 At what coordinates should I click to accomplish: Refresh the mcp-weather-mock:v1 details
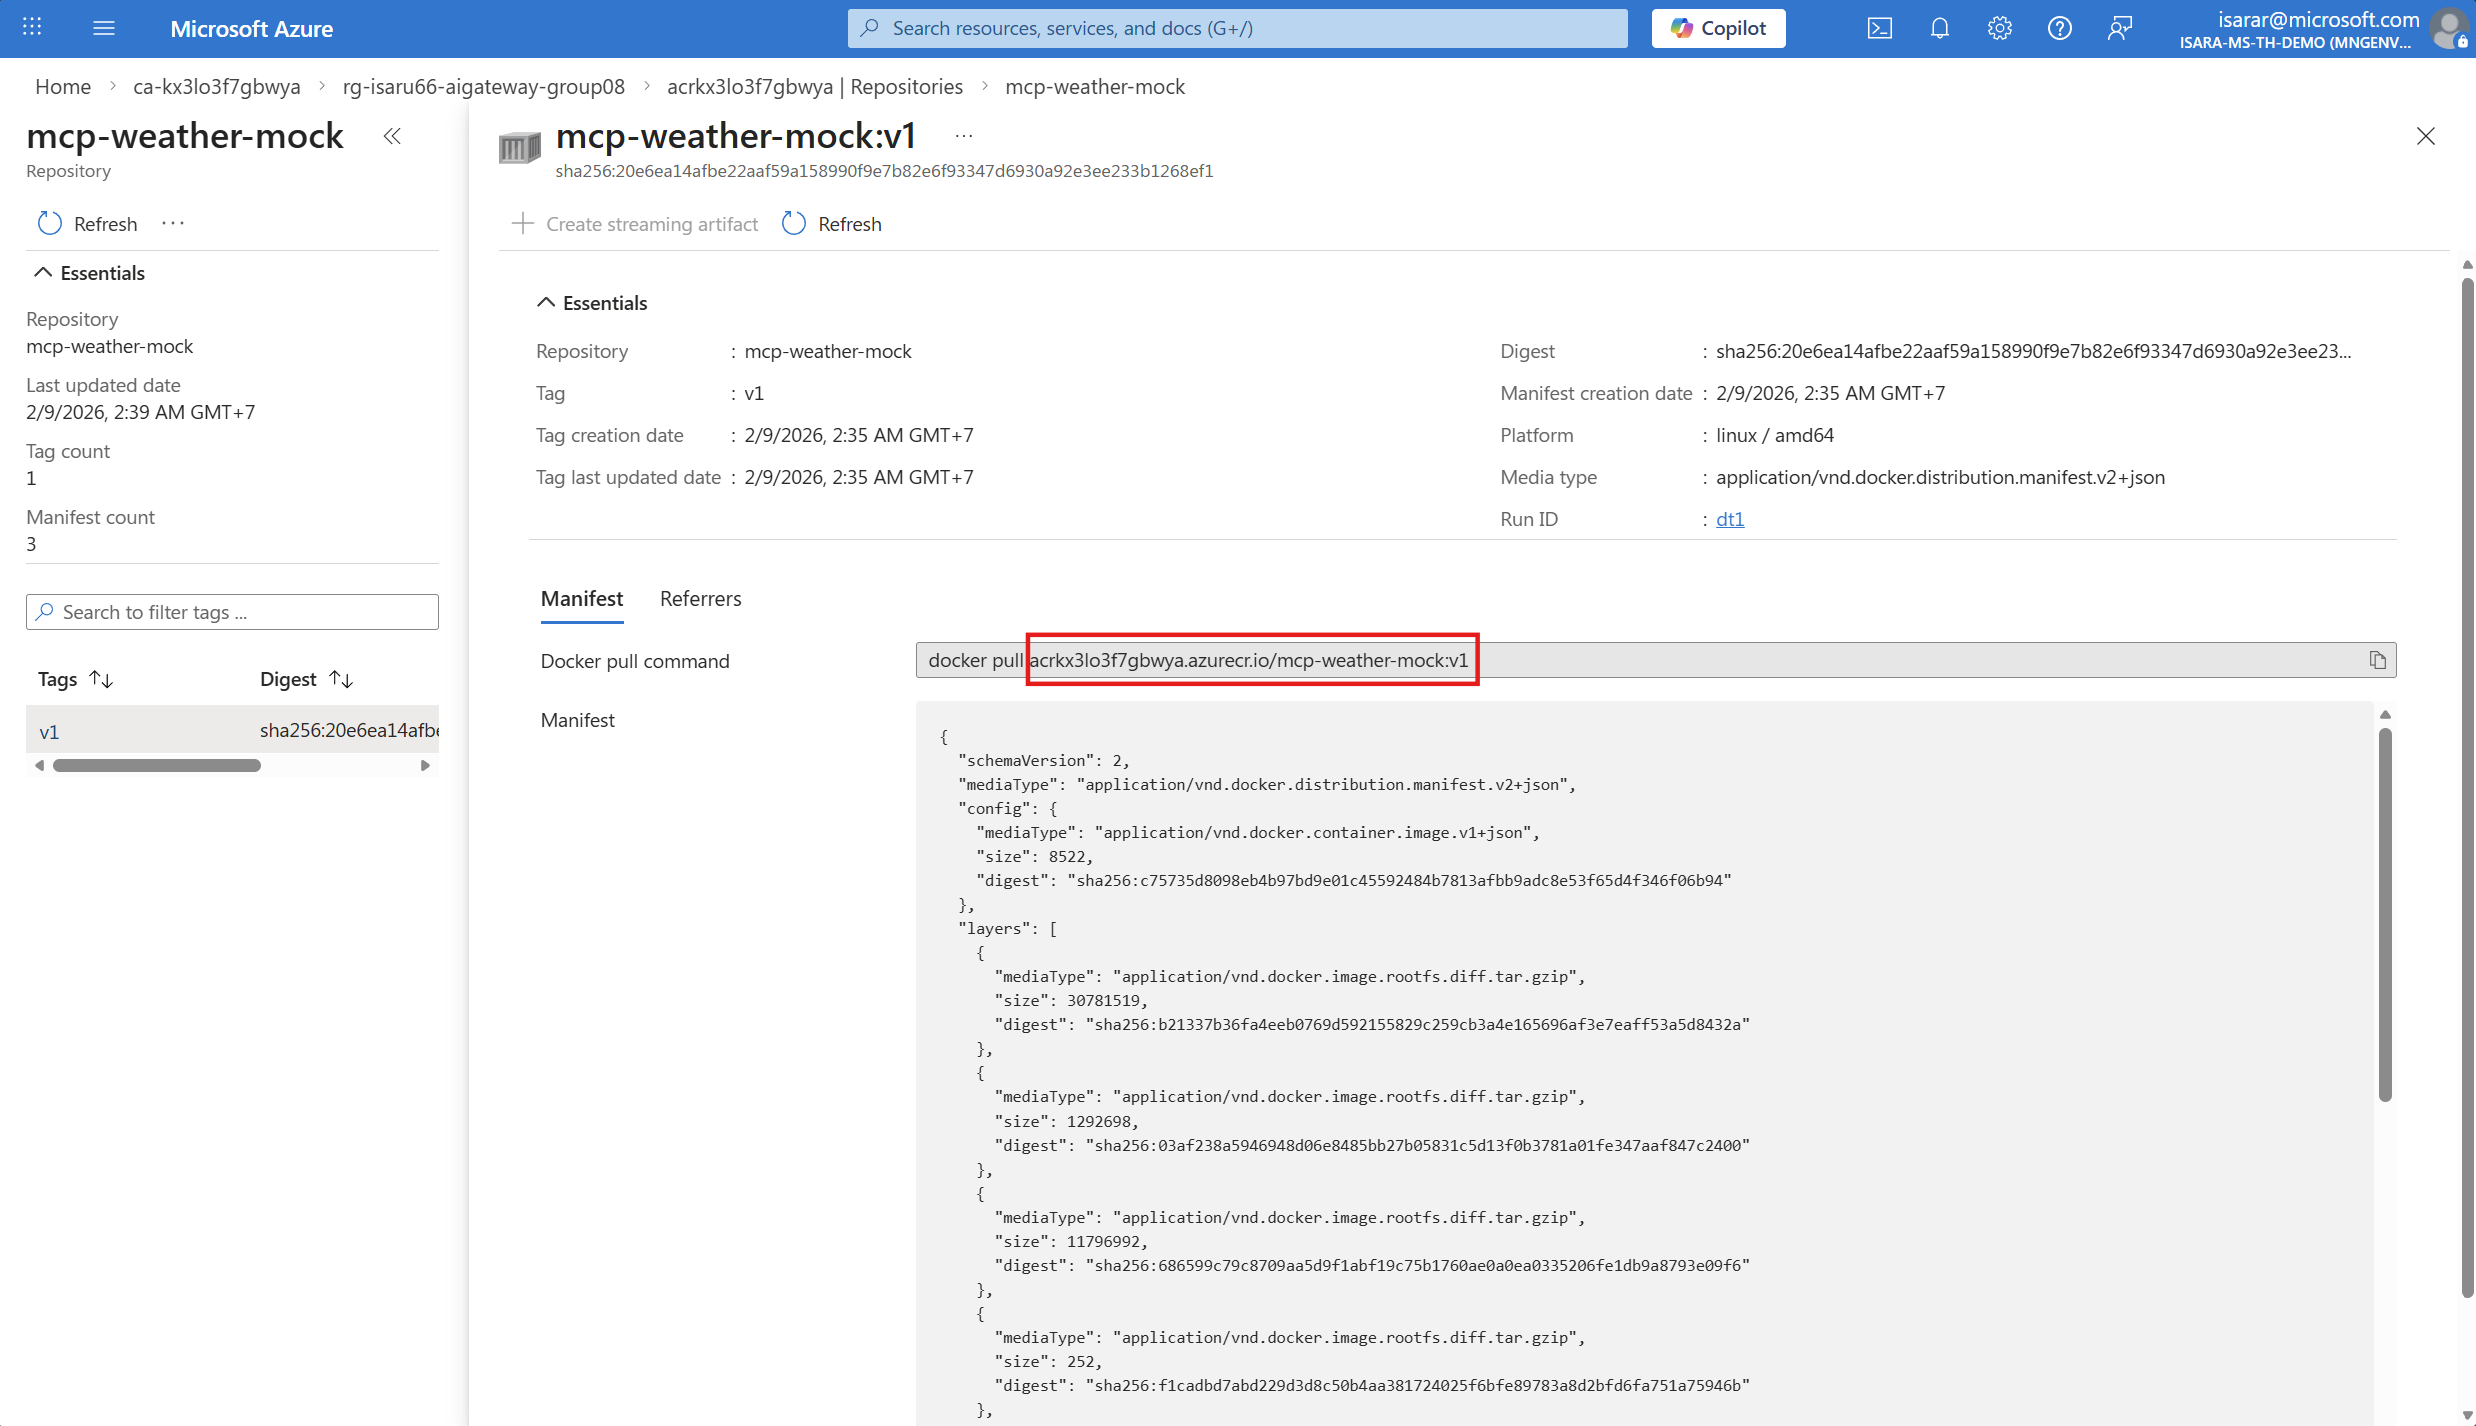tap(832, 224)
